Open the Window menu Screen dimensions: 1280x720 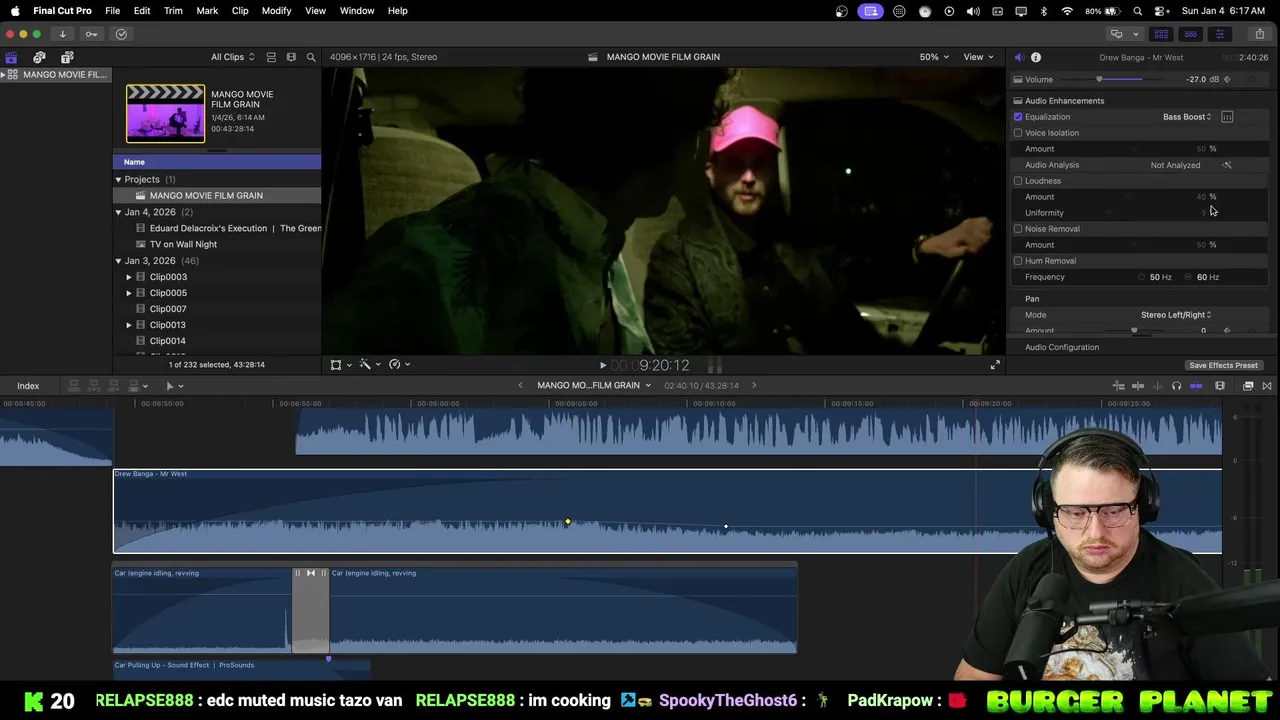coord(357,11)
